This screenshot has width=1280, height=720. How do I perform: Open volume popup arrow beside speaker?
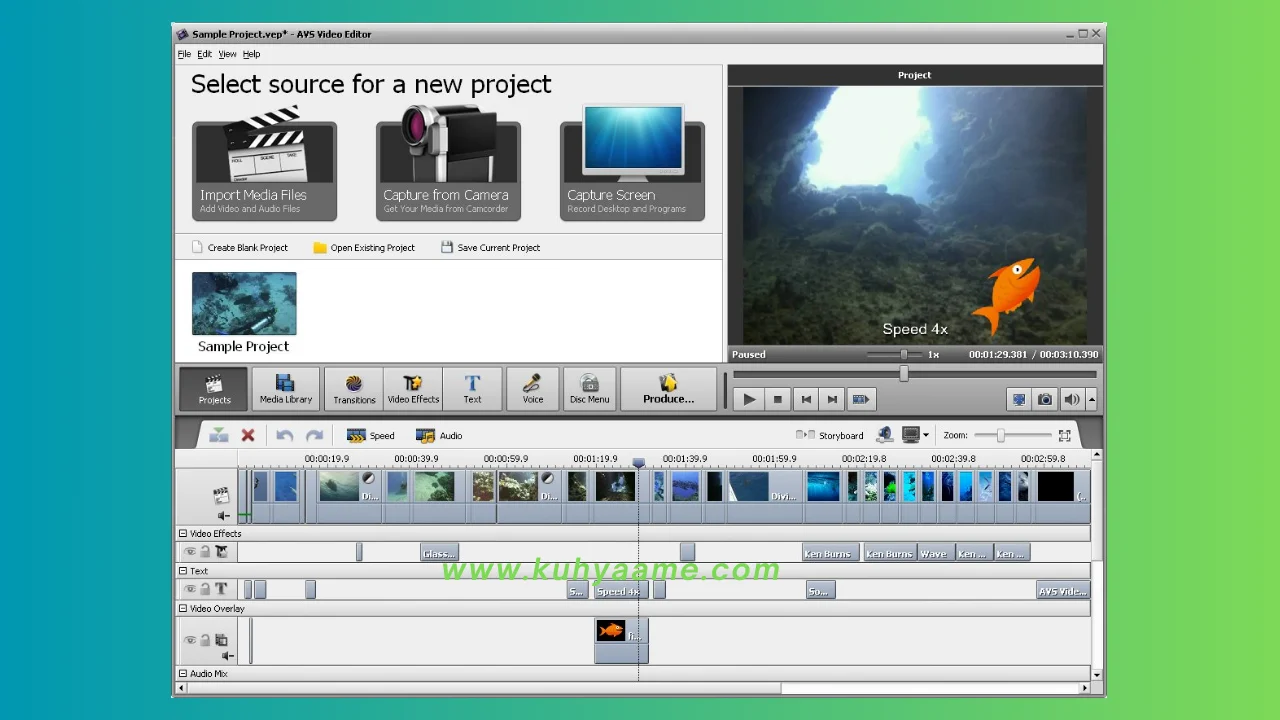point(1091,399)
